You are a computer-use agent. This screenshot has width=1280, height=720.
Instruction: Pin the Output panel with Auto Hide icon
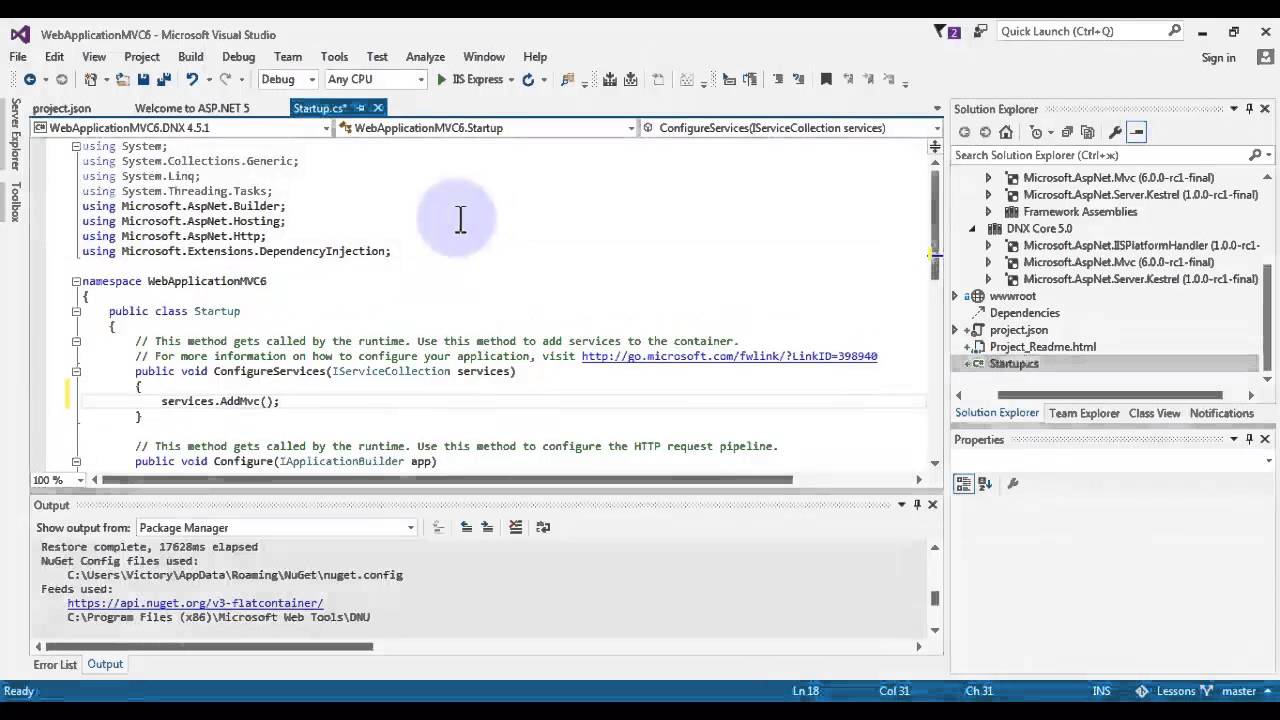[x=917, y=505]
